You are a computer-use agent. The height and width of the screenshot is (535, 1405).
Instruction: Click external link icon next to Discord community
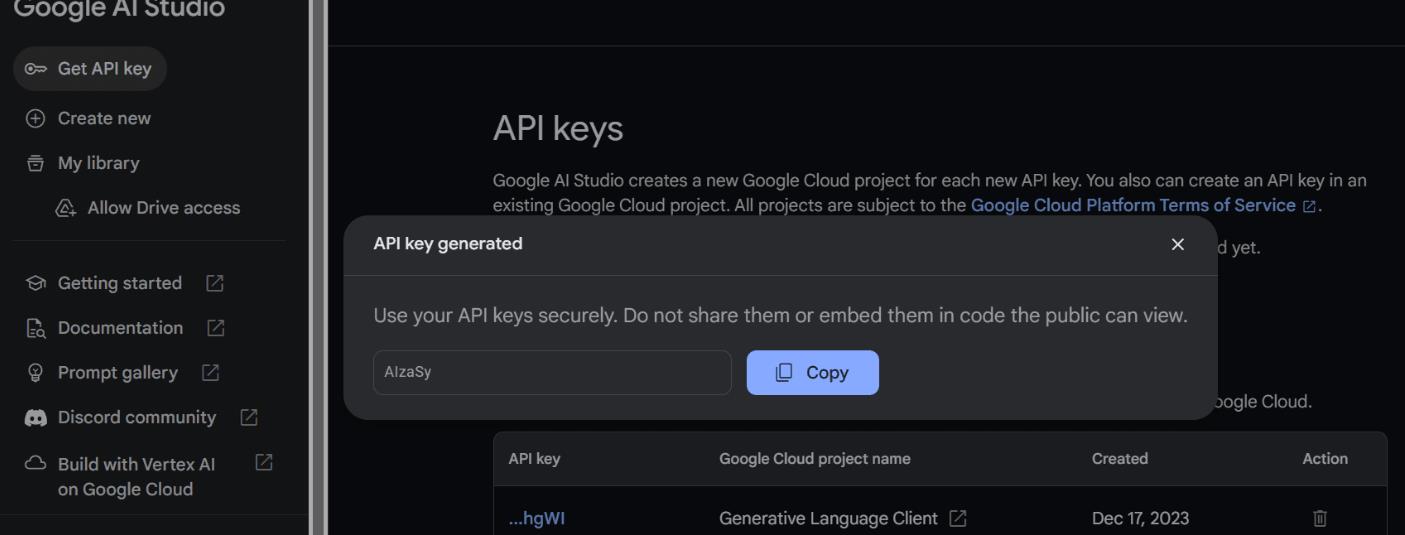coord(249,417)
